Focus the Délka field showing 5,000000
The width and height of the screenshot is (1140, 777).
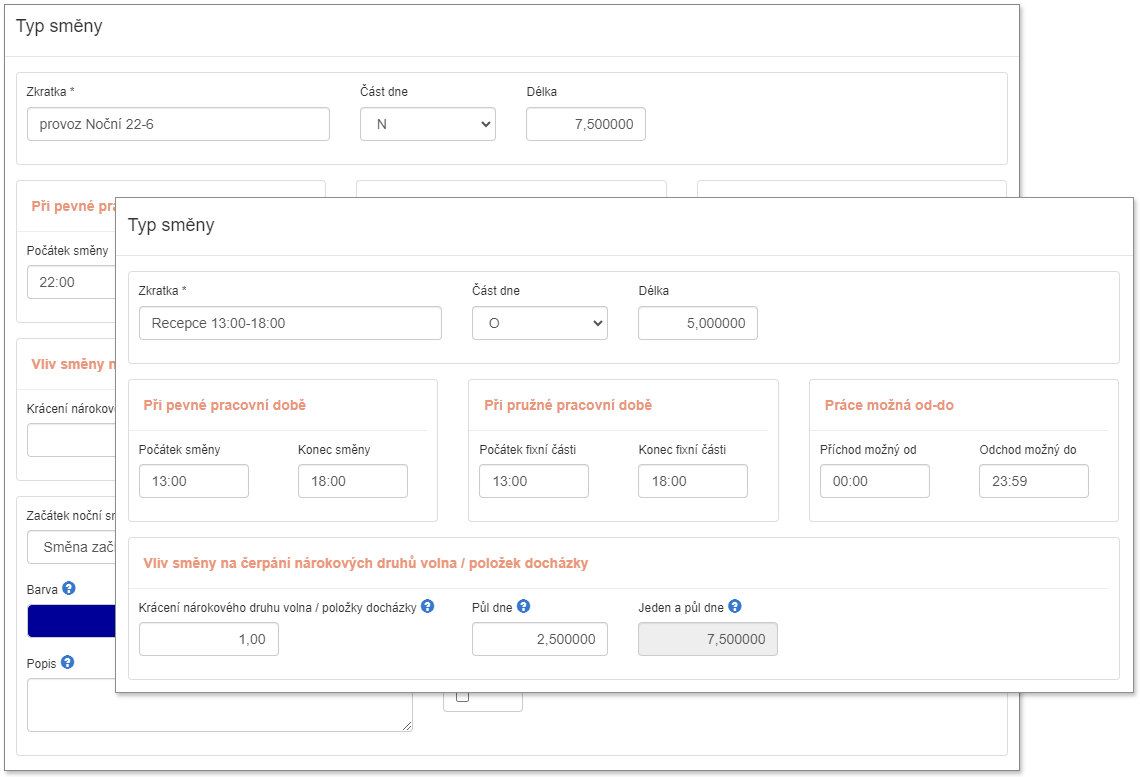697,323
